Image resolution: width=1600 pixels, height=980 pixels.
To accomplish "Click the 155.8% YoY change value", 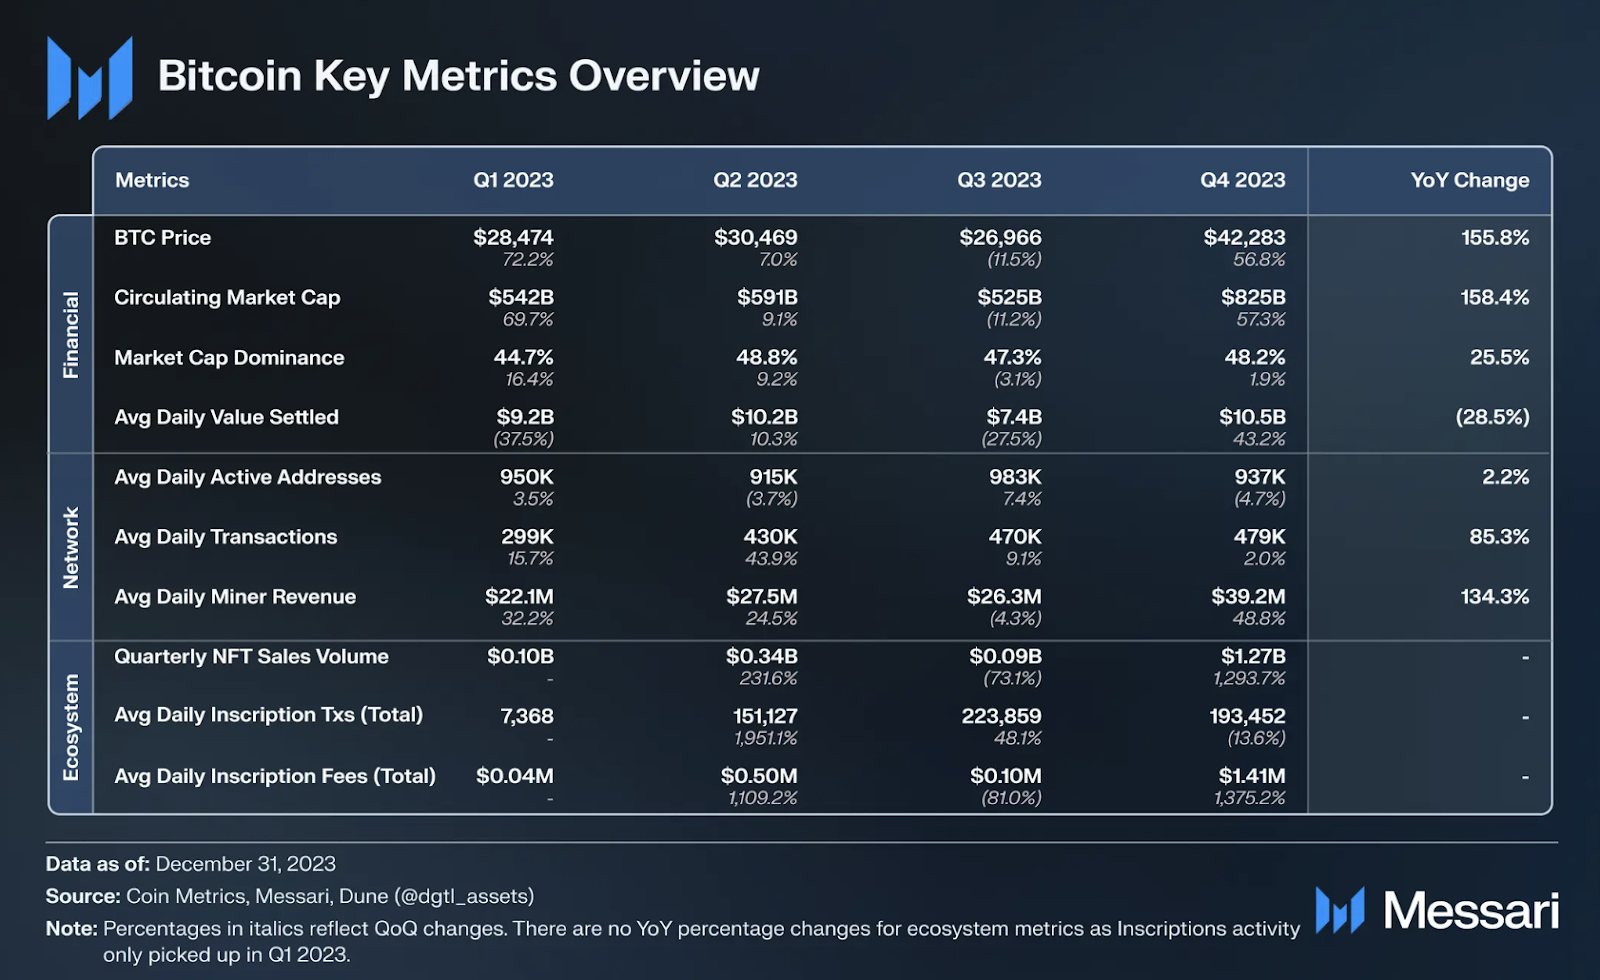I will click(x=1495, y=238).
